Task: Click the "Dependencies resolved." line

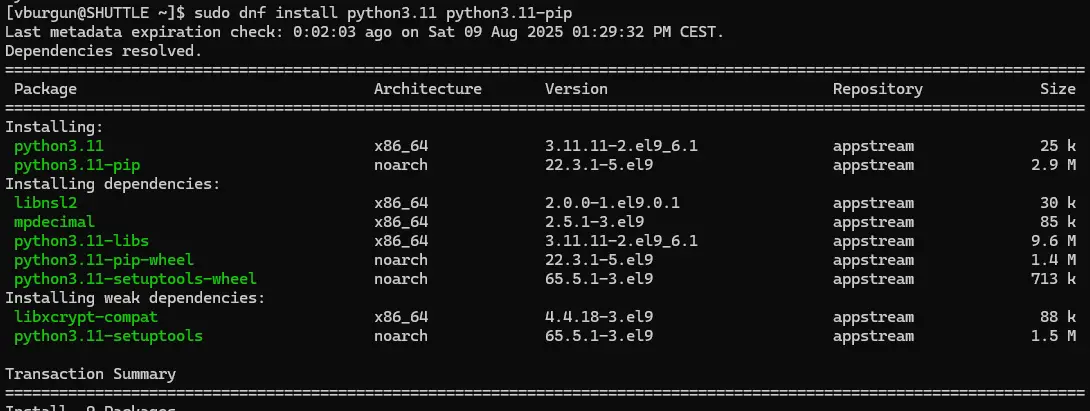Action: pyautogui.click(x=103, y=51)
